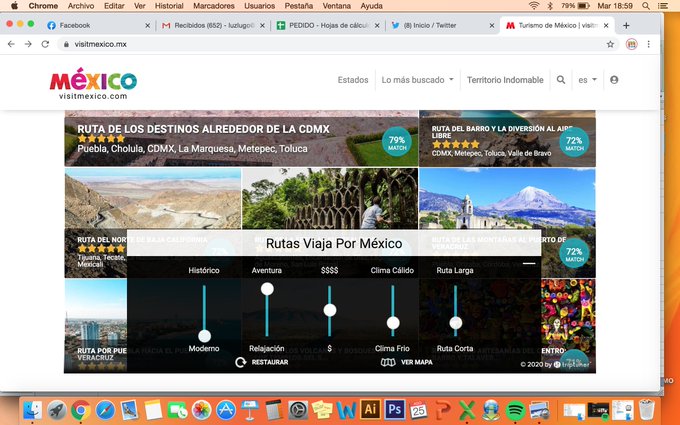Expand the Lo más buscado dropdown
This screenshot has height=425, width=680.
417,79
